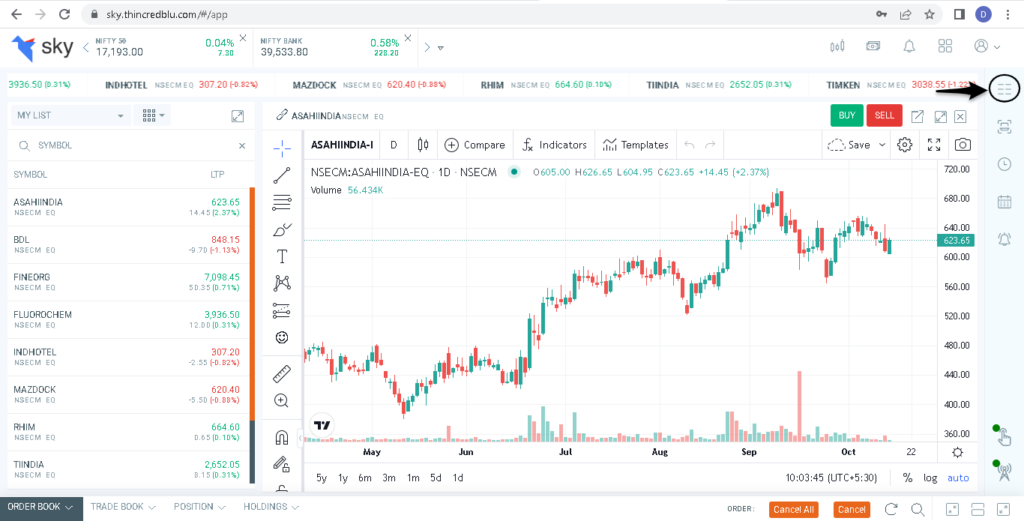Toggle auto scale on chart

958,478
